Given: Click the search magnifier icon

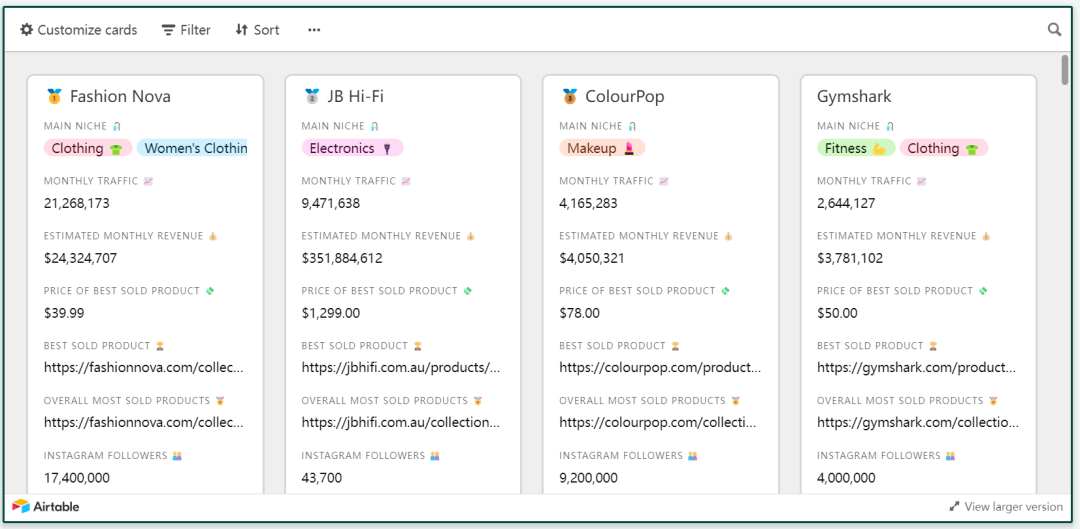Looking at the screenshot, I should [1054, 30].
